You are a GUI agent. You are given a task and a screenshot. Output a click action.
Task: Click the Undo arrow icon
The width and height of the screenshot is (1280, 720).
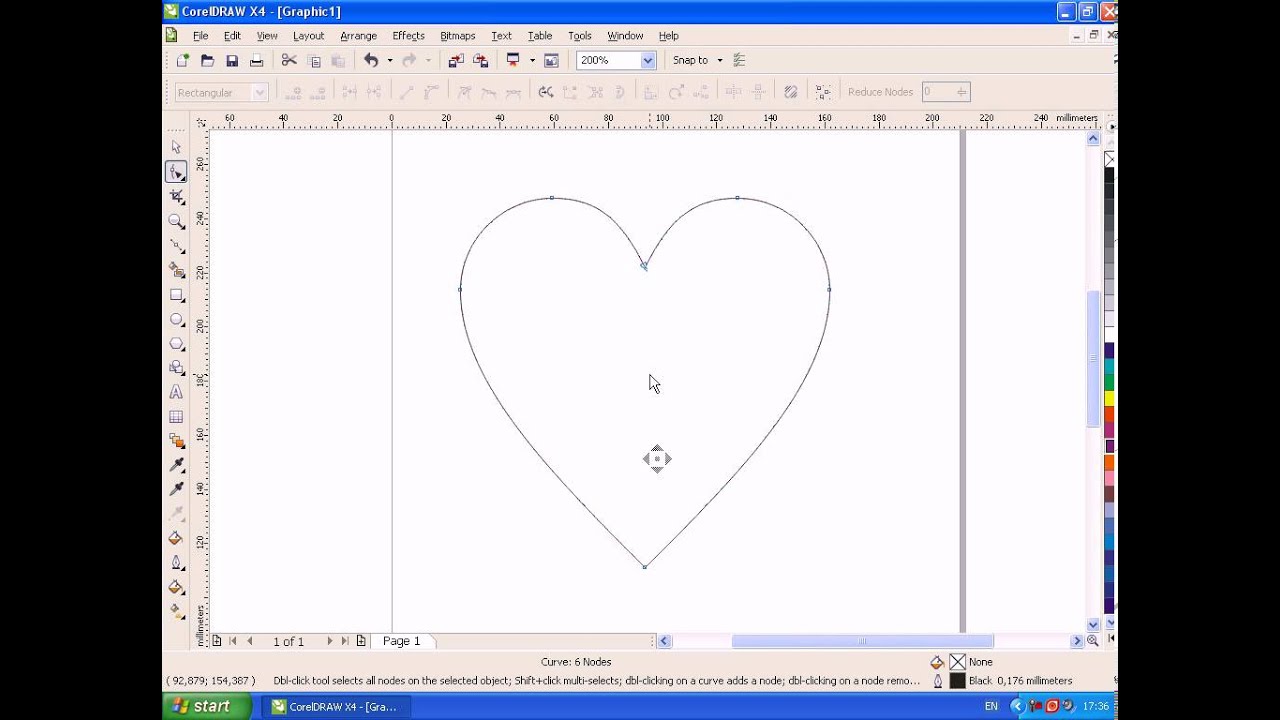pos(371,60)
